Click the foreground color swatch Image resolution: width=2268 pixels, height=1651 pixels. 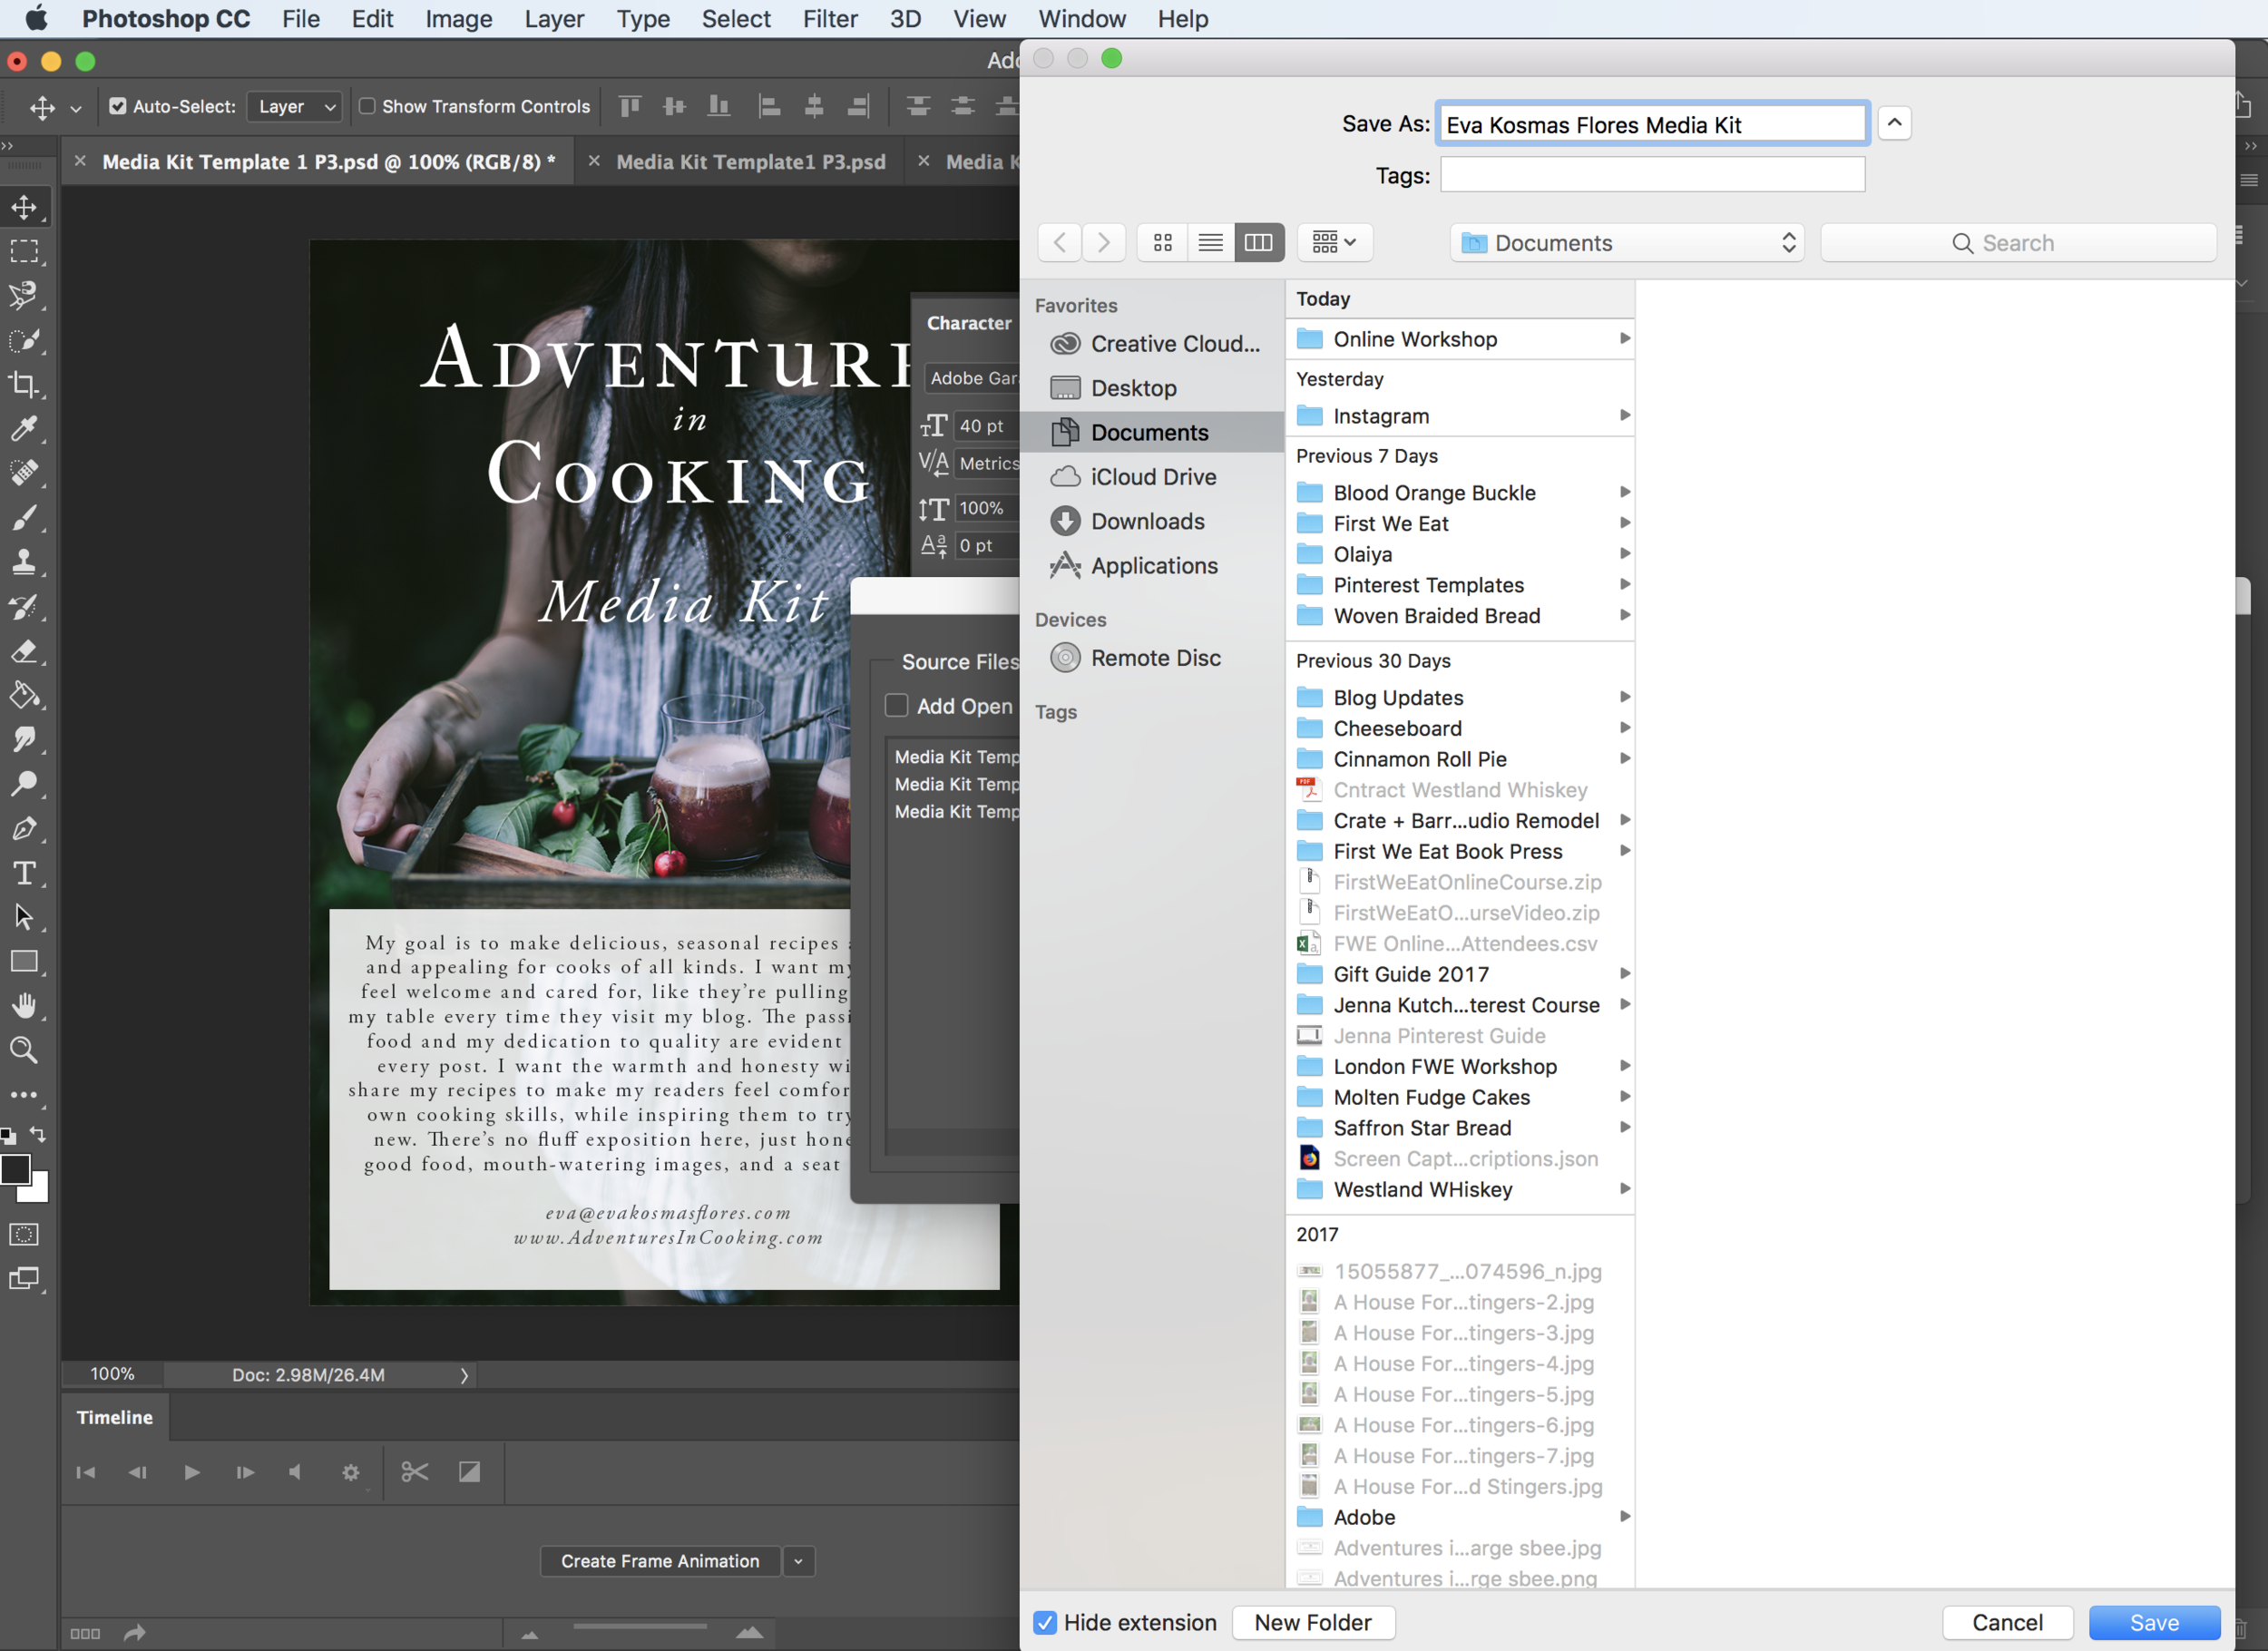coord(15,1169)
